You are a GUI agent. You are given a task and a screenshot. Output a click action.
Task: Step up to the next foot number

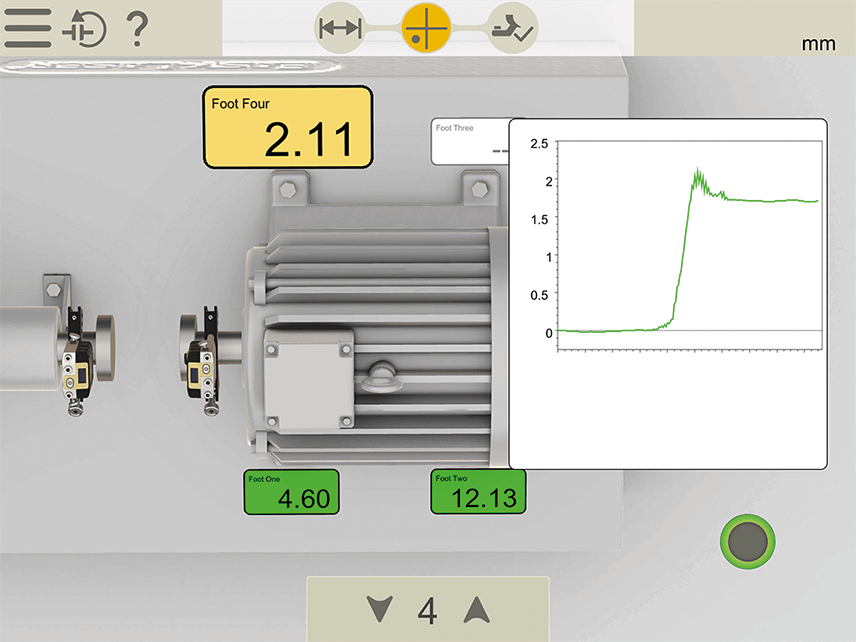[476, 609]
